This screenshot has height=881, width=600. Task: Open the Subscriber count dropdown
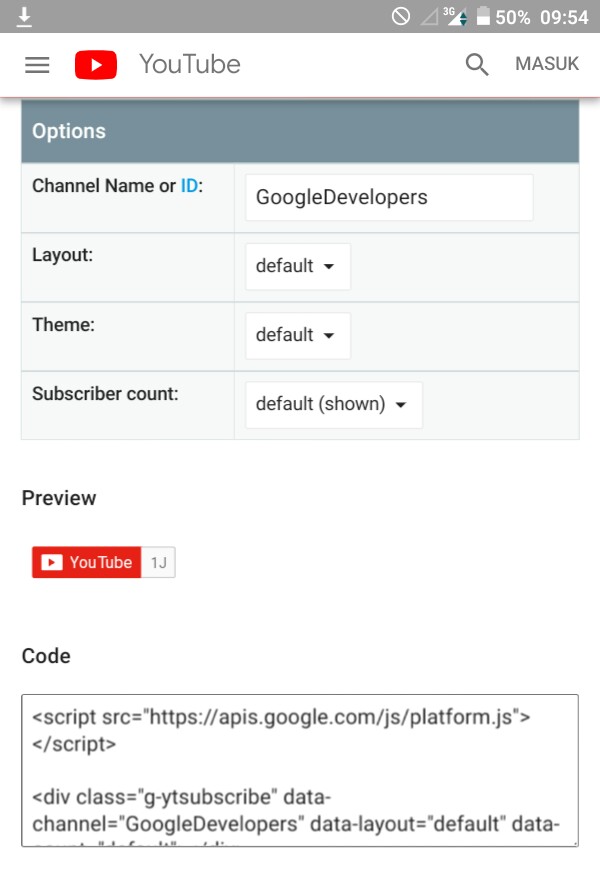[x=332, y=404]
